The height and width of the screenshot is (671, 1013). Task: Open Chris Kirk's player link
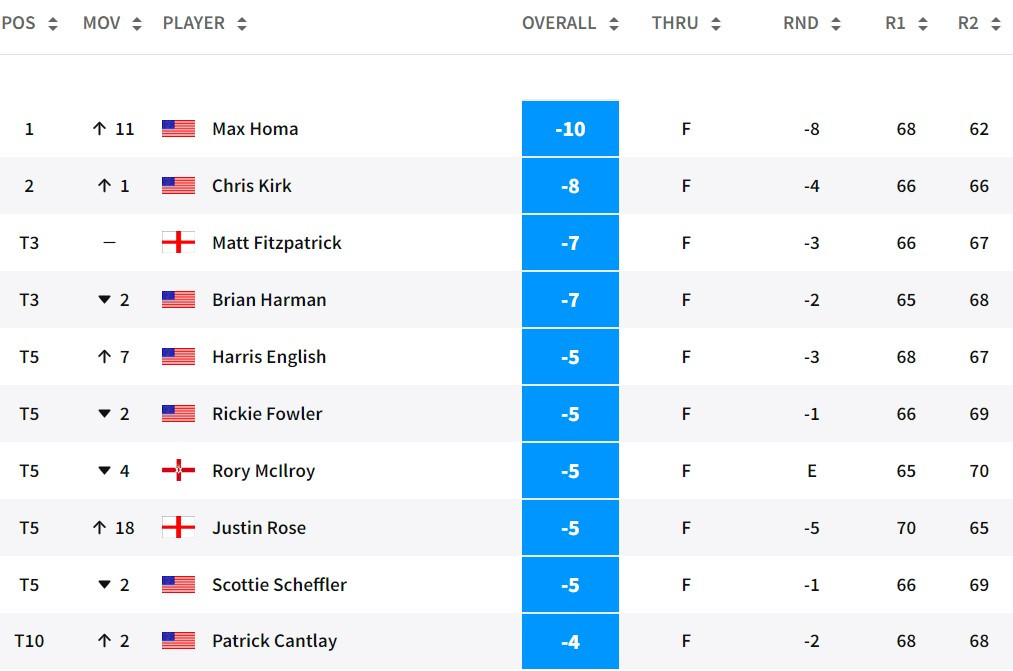click(x=252, y=186)
